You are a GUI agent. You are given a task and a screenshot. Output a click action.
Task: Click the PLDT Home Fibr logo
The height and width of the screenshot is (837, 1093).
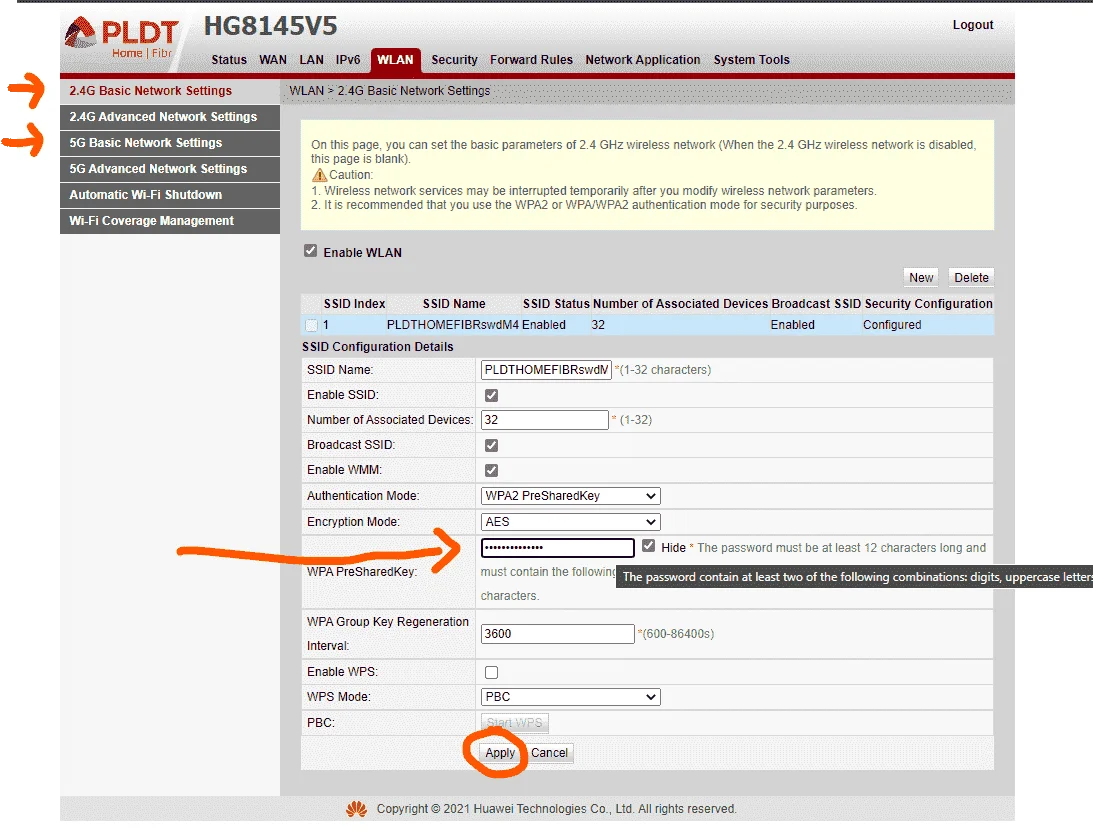[122, 38]
